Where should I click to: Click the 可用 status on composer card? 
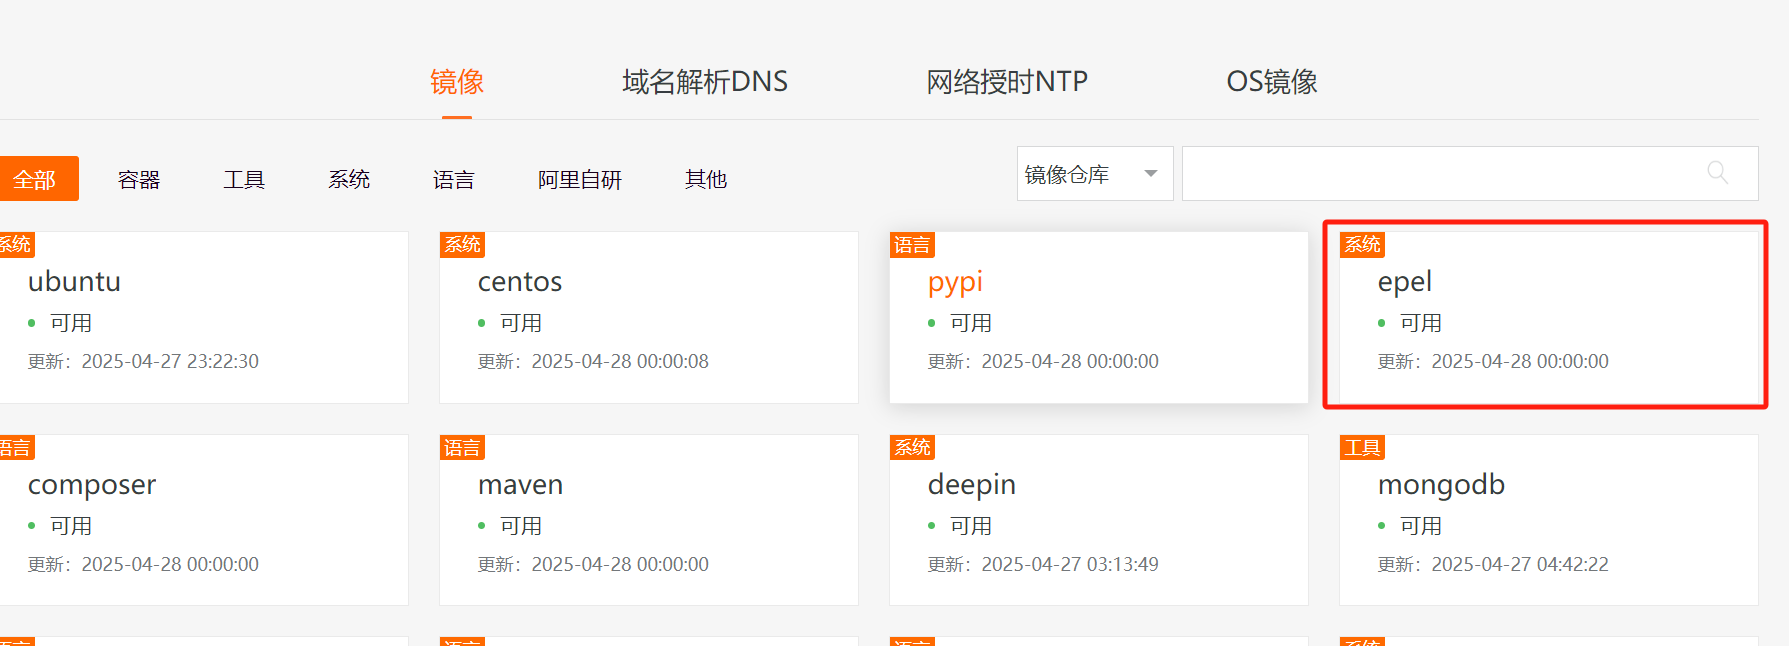[71, 526]
